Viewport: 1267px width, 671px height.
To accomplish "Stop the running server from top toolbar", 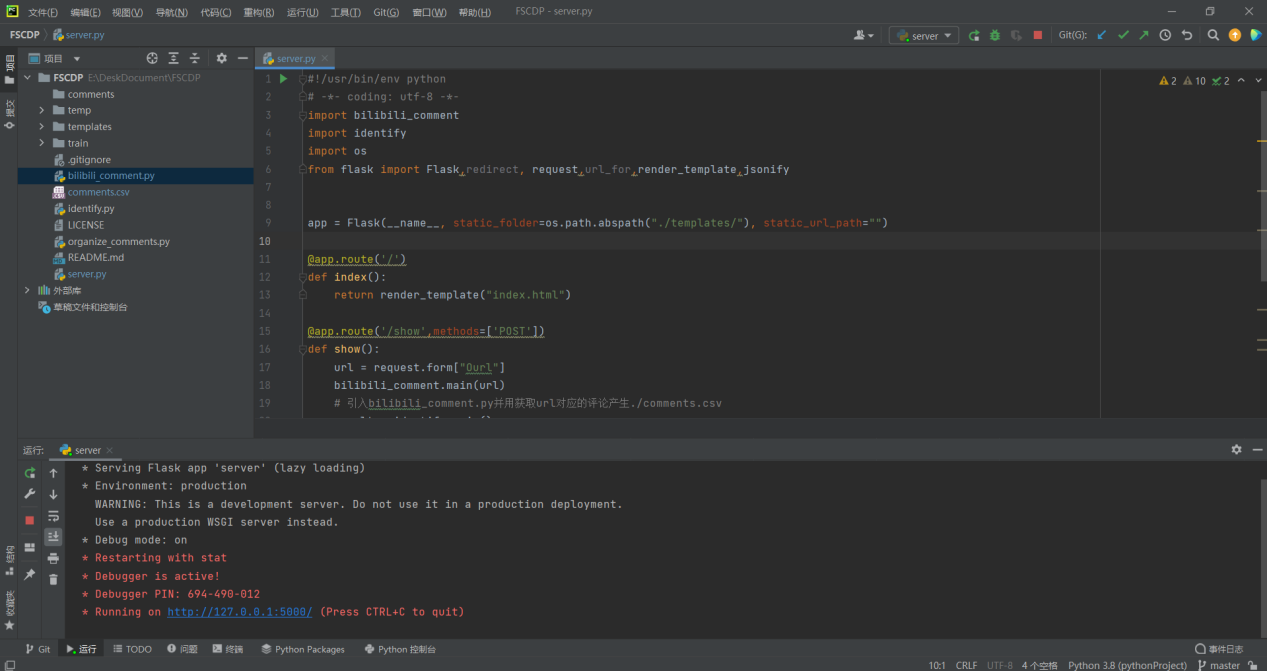I will (x=1038, y=35).
